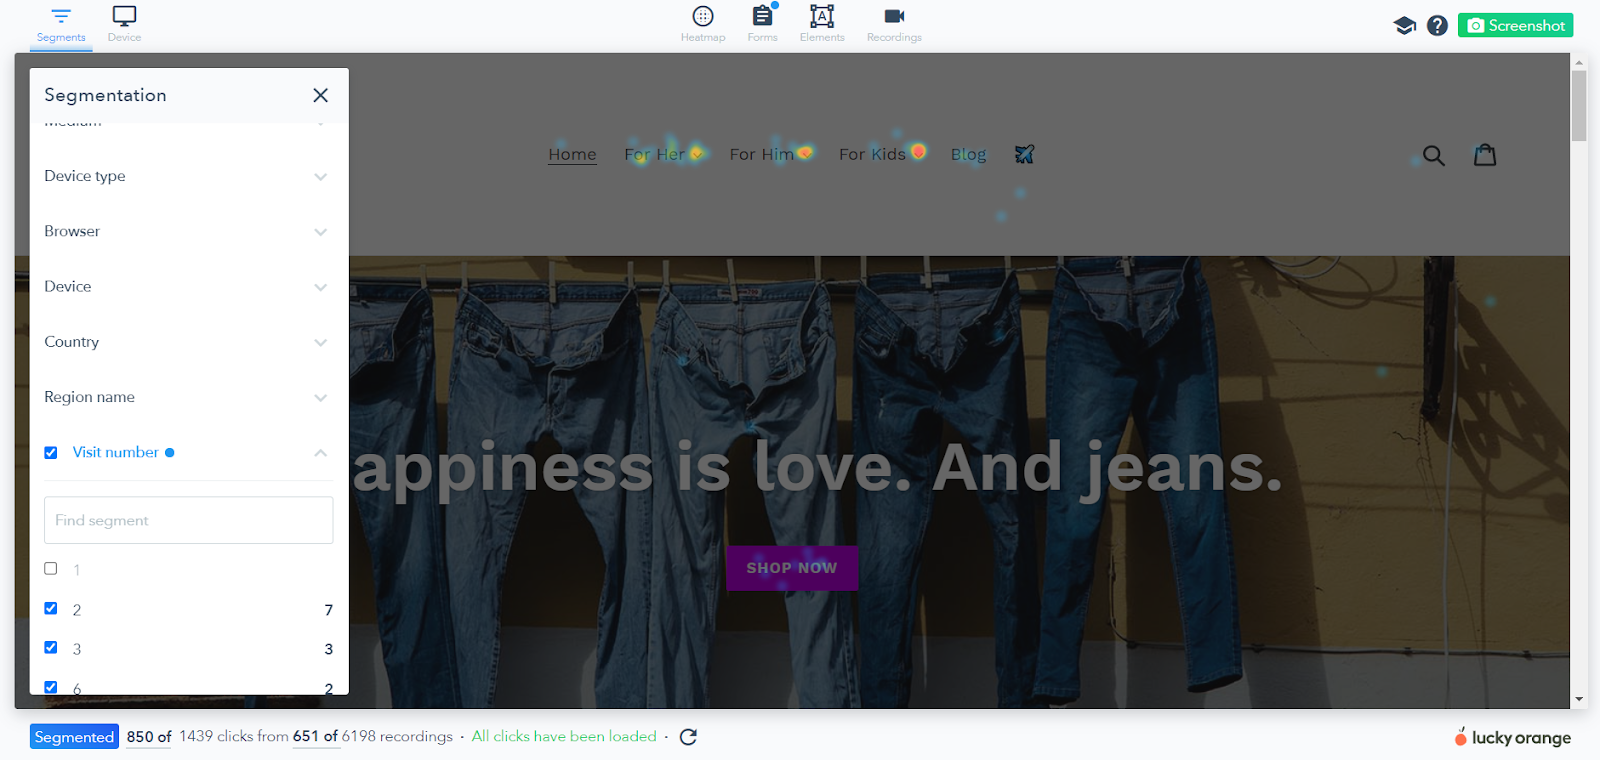Expand the Device type segment

tap(186, 176)
